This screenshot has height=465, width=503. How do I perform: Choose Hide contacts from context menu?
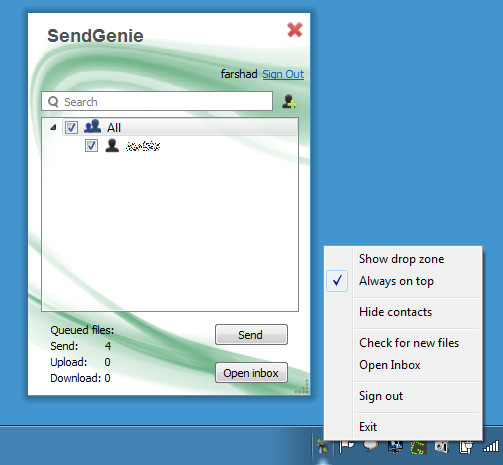[x=396, y=312]
